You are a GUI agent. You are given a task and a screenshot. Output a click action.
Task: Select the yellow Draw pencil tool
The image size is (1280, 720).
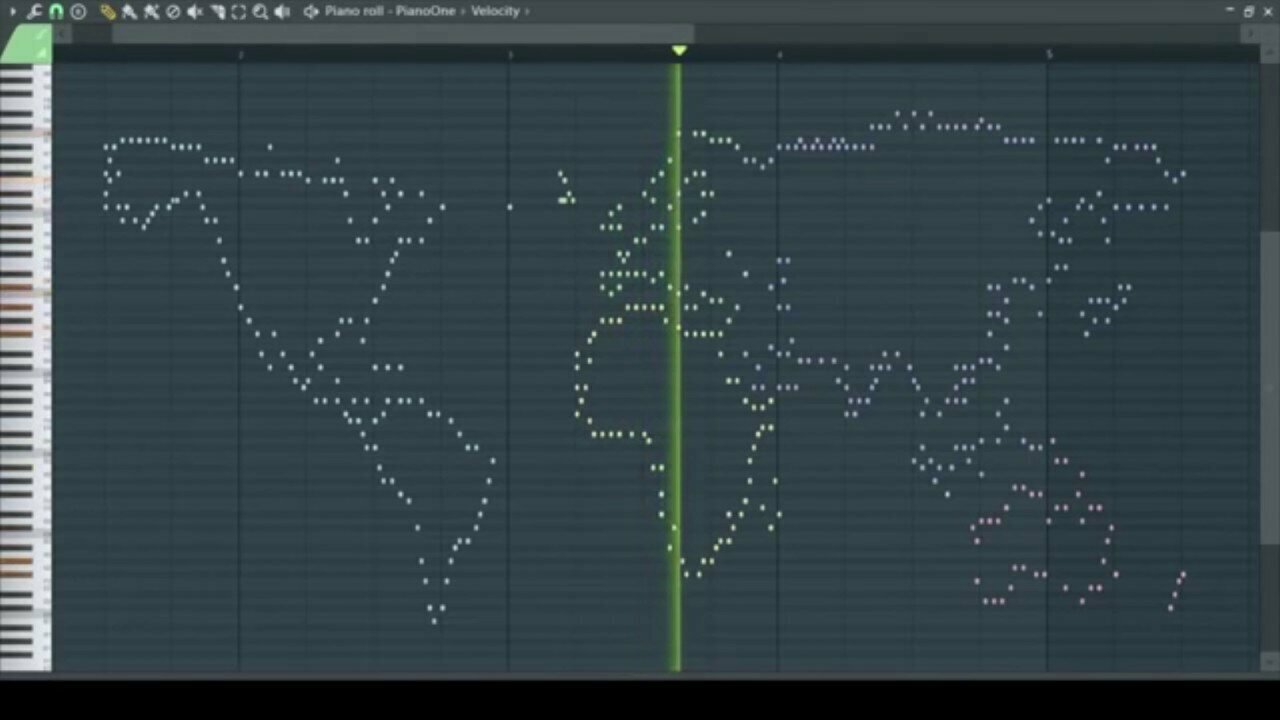tap(108, 11)
